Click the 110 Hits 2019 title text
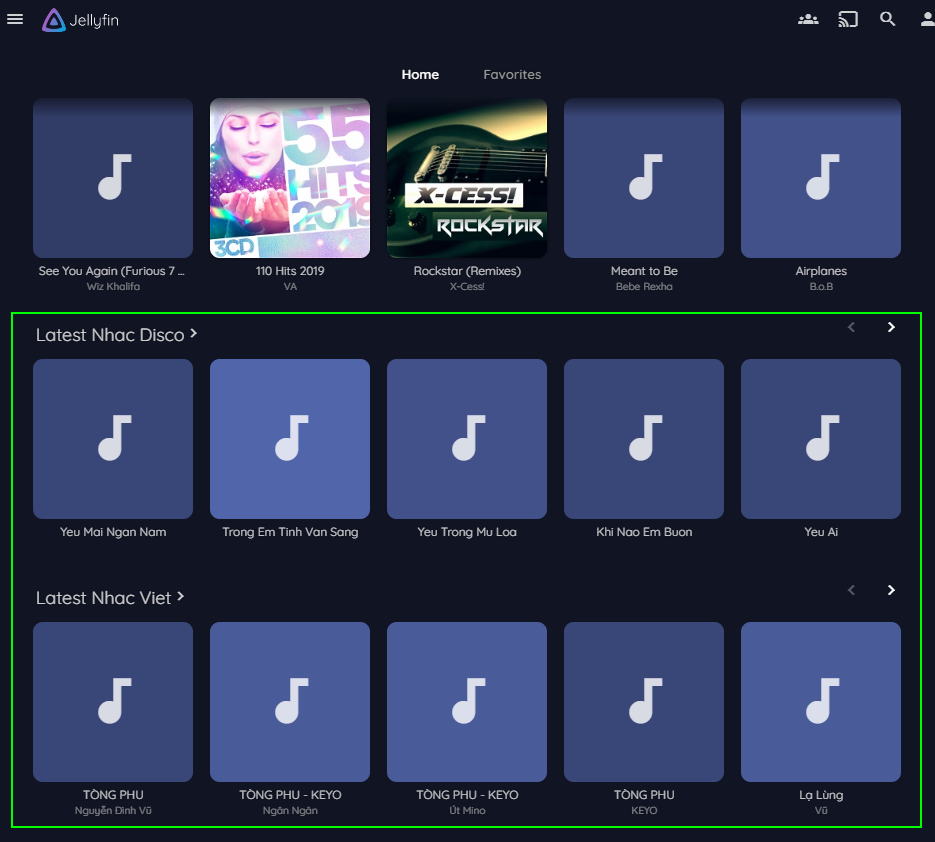Viewport: 935px width, 842px height. pyautogui.click(x=290, y=271)
